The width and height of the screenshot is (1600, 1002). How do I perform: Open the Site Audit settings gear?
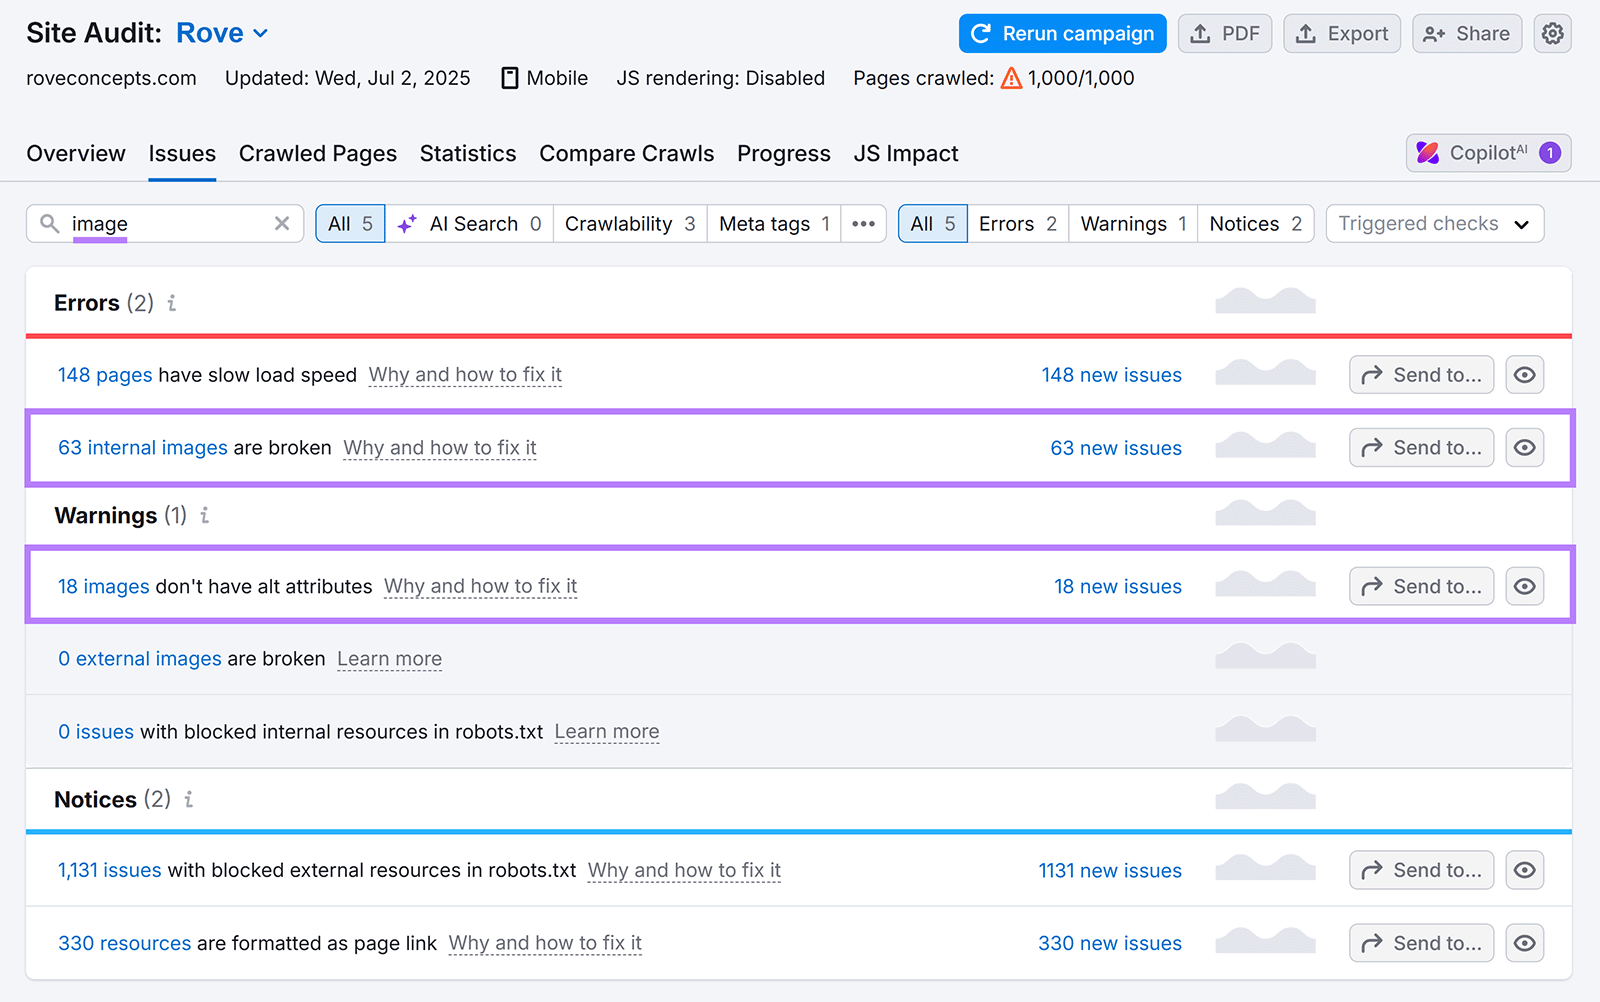(1552, 33)
